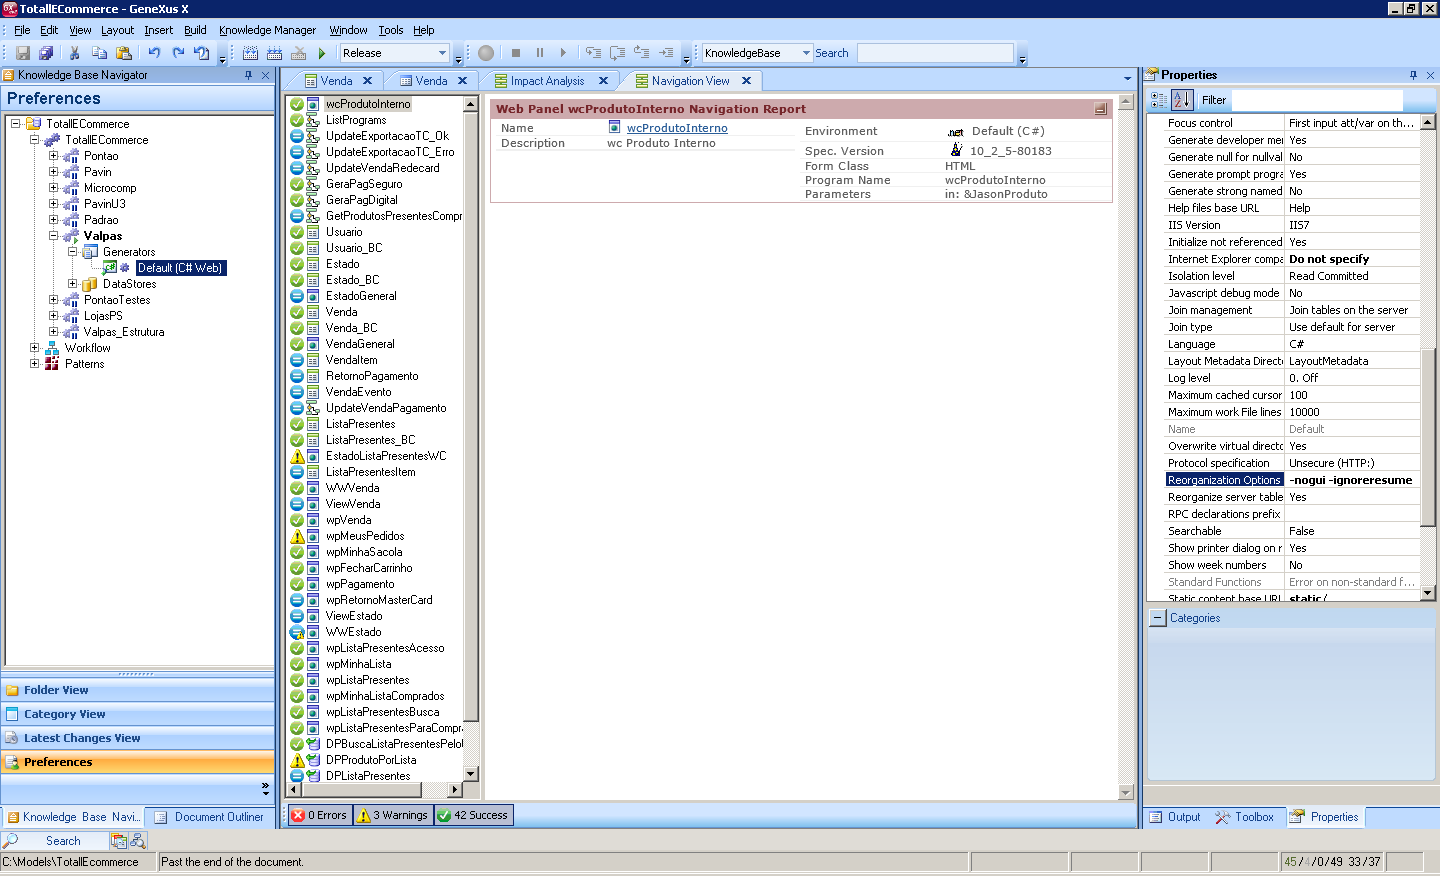Toggle categorized view in Properties panel

(x=1159, y=100)
